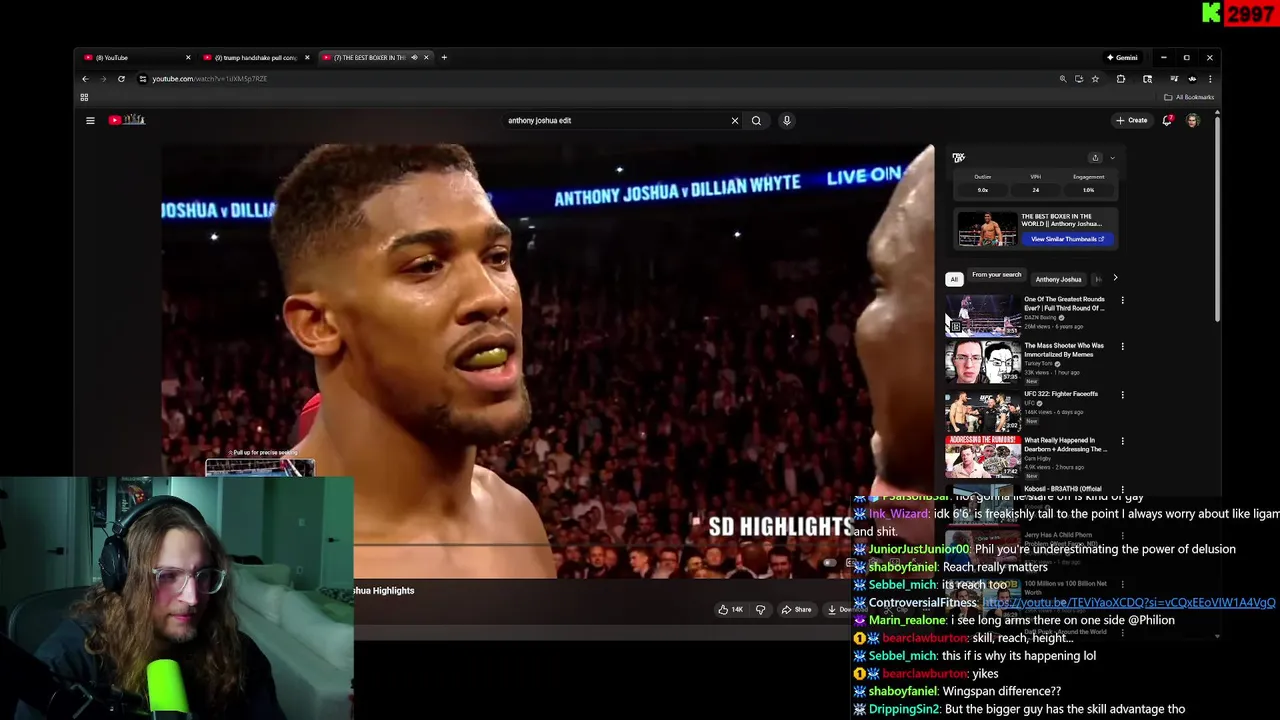1280x720 pixels.
Task: Open options for 'Kobosil - BR3ATH3' video
Action: click(1122, 489)
